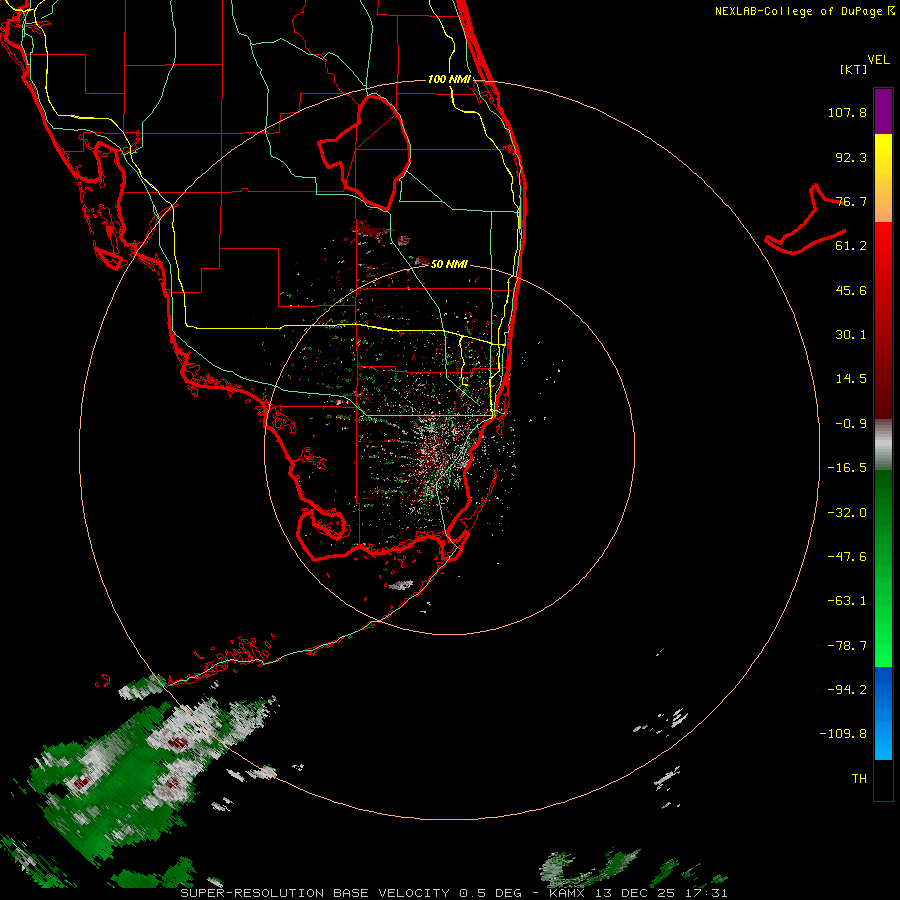Image resolution: width=900 pixels, height=900 pixels.
Task: Click the NEXLAB-College of DuPage credit text
Action: [798, 11]
